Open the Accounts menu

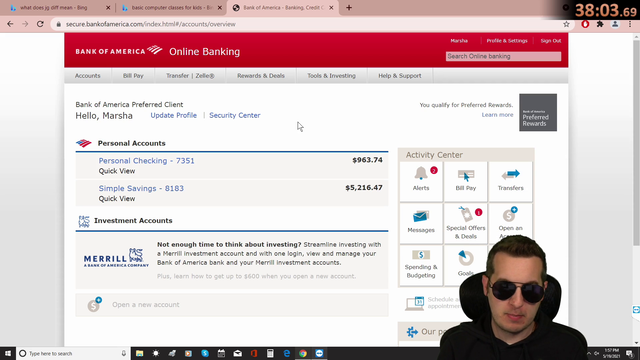click(87, 76)
